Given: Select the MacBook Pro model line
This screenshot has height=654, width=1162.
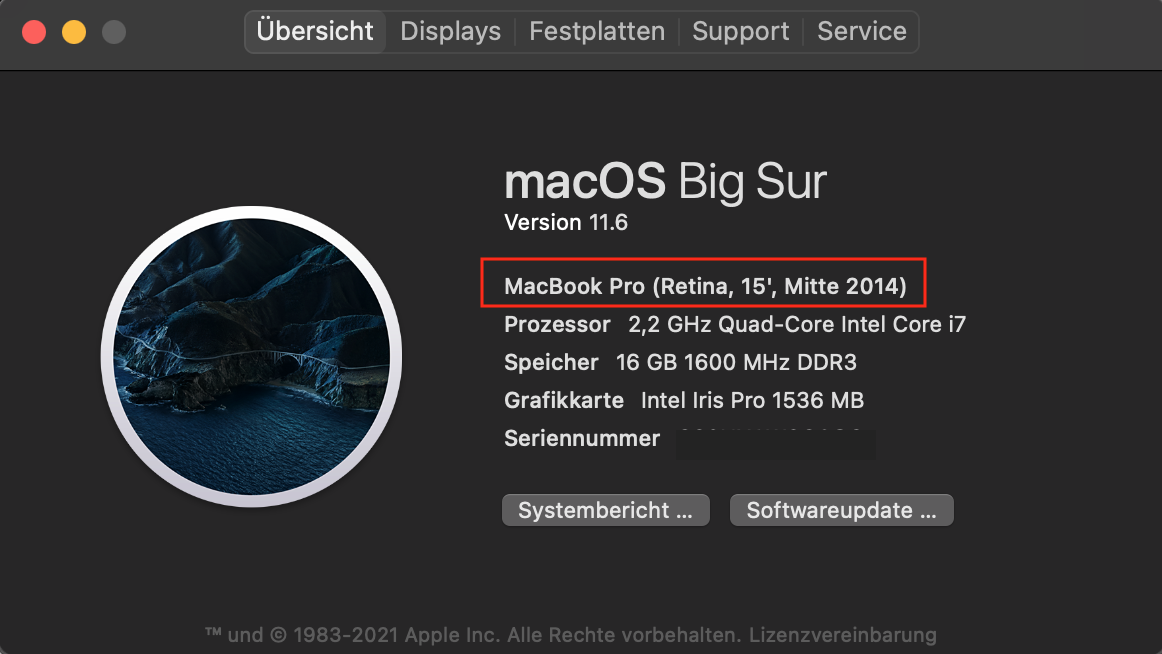Looking at the screenshot, I should [705, 287].
